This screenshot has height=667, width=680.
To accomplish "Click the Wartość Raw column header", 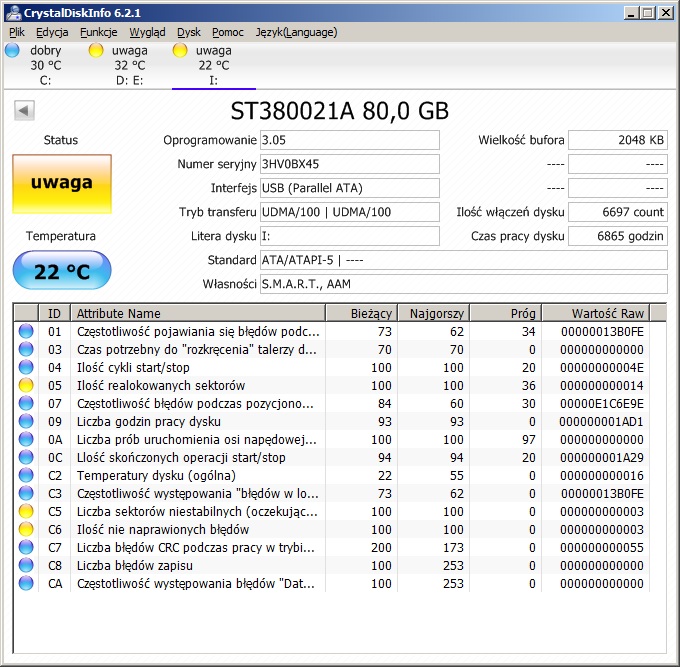I will tap(595, 313).
